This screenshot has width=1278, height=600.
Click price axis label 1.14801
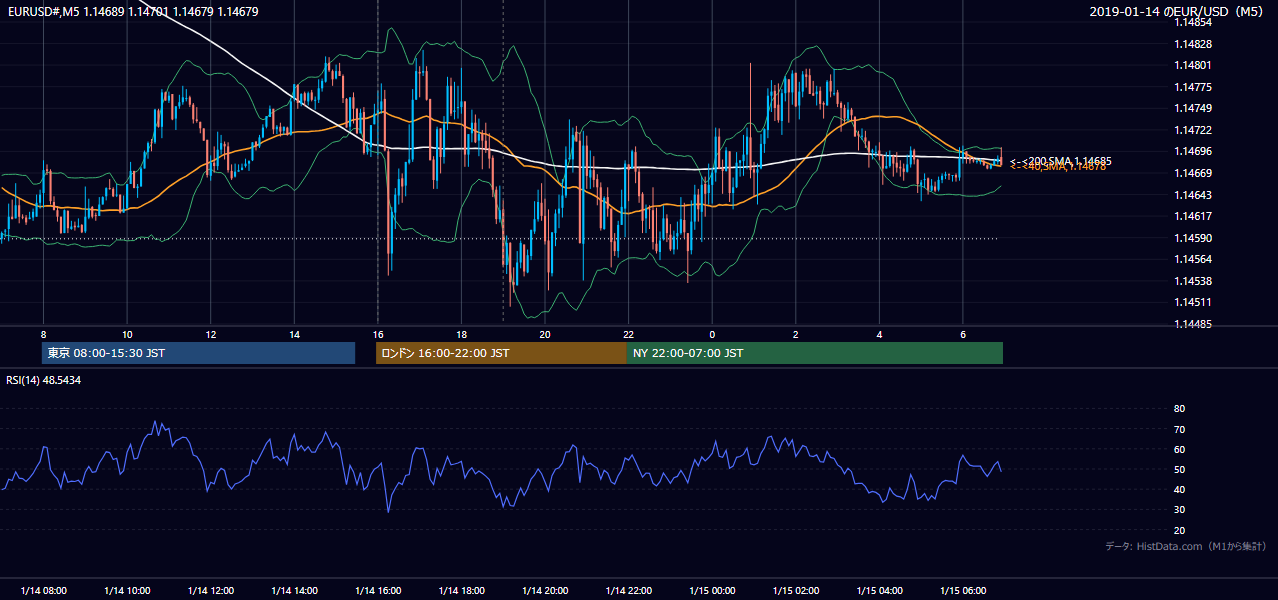(x=1194, y=66)
